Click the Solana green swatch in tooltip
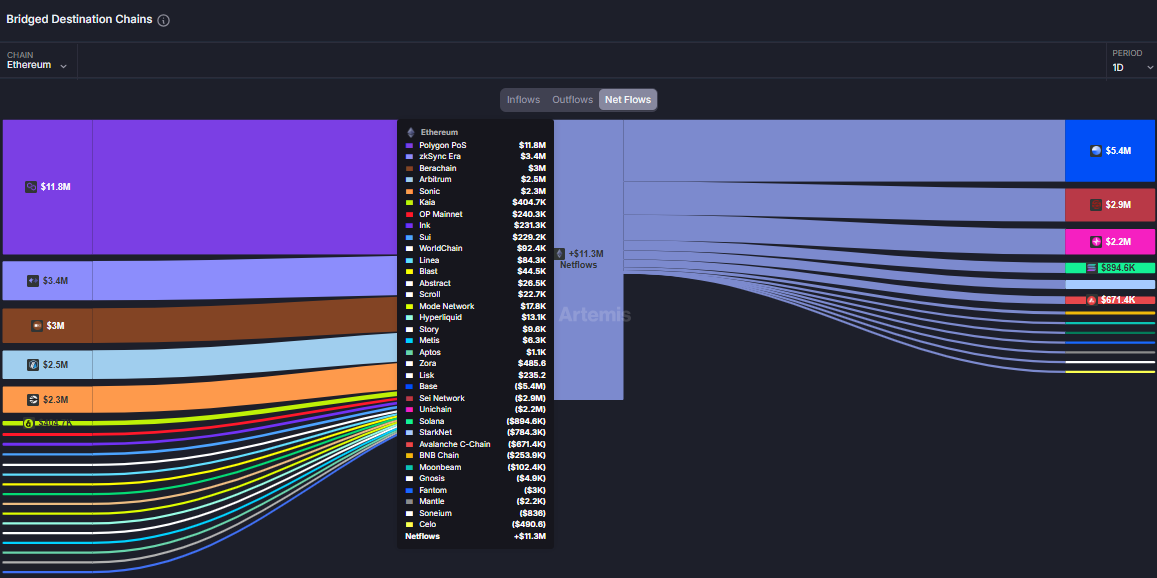The width and height of the screenshot is (1157, 578). [409, 421]
